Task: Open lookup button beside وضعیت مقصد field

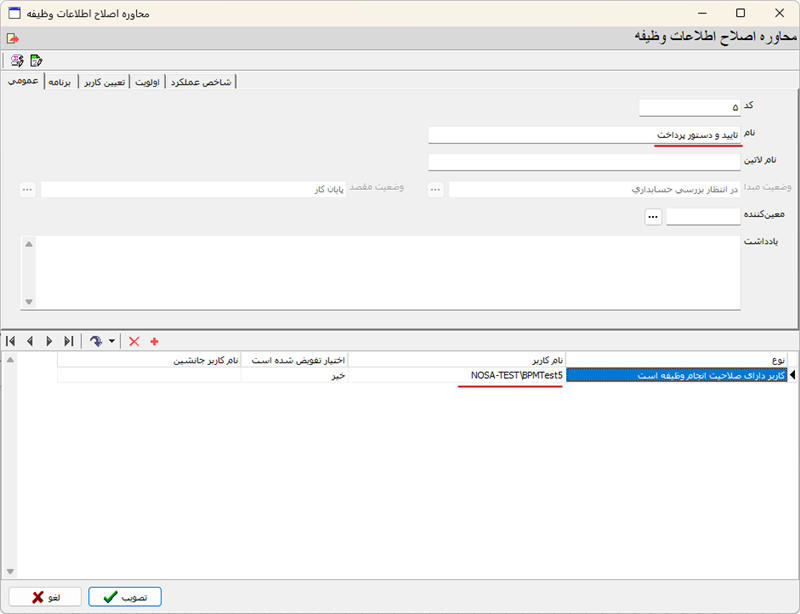Action: (27, 189)
